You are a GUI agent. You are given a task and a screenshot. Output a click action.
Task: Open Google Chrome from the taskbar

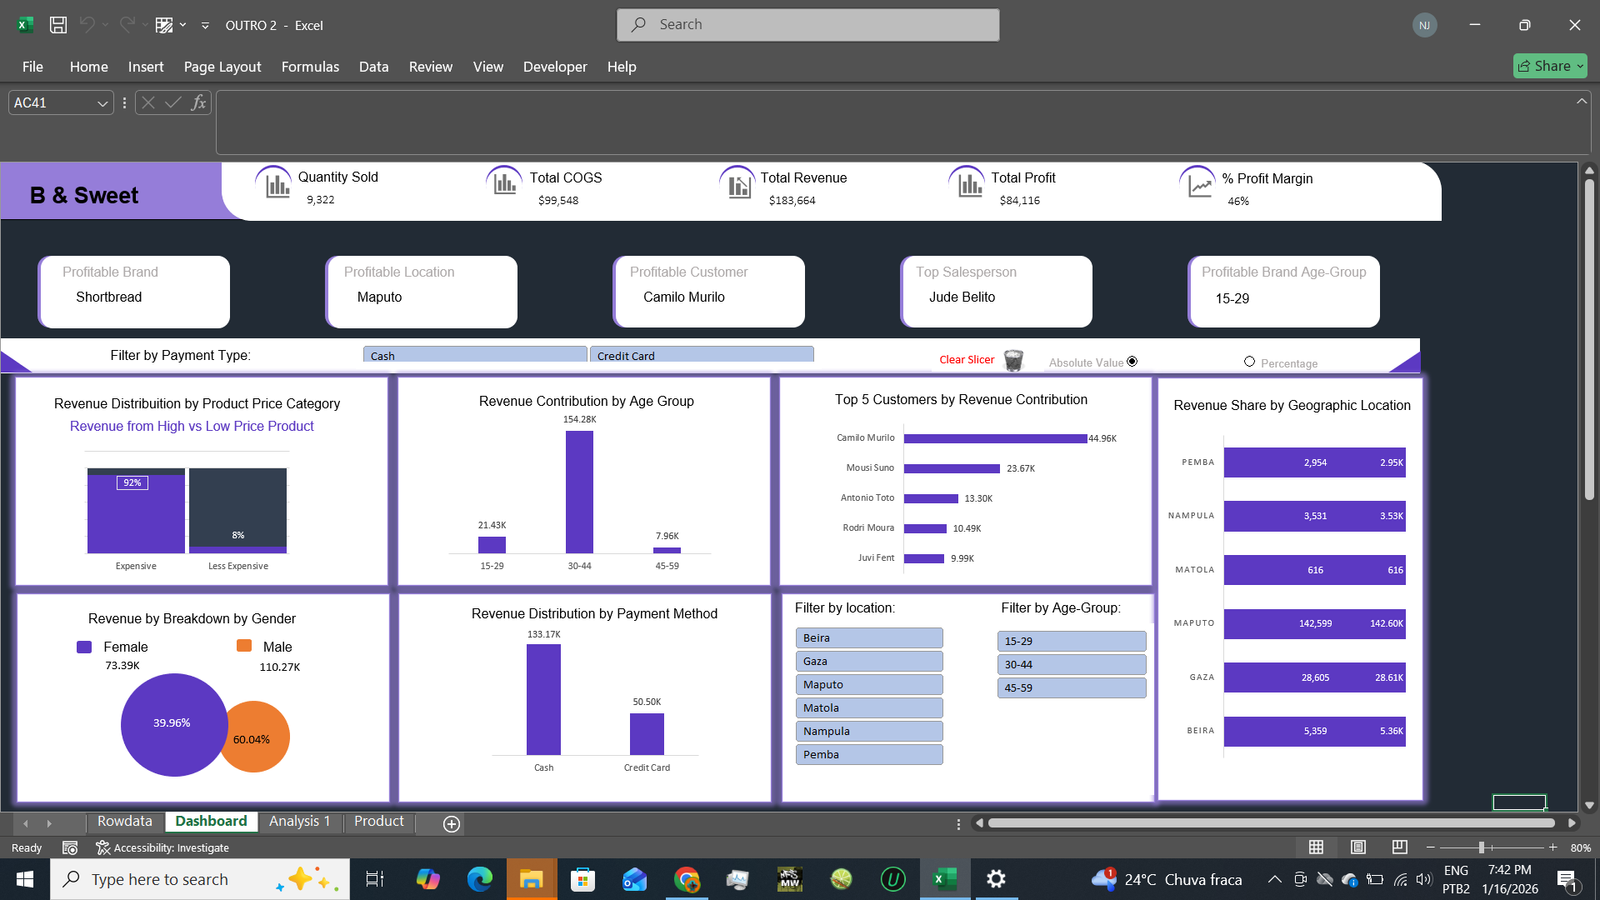click(x=686, y=879)
